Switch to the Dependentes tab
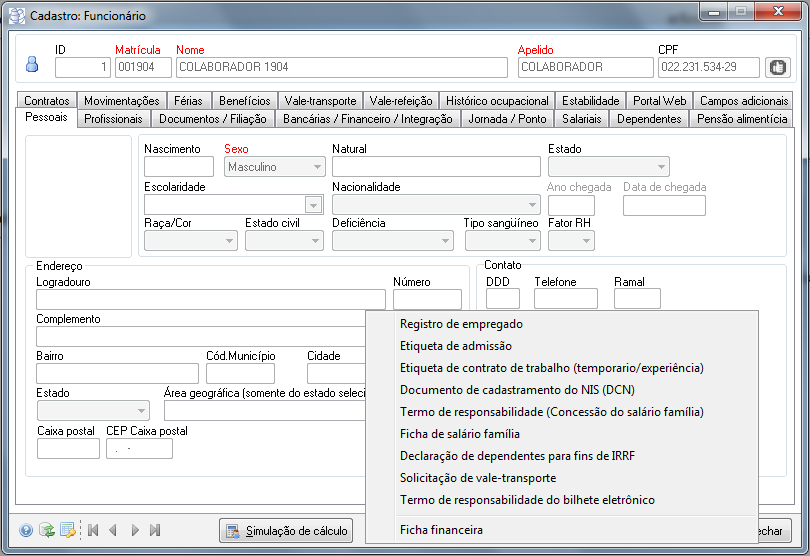Image resolution: width=810 pixels, height=556 pixels. (649, 119)
